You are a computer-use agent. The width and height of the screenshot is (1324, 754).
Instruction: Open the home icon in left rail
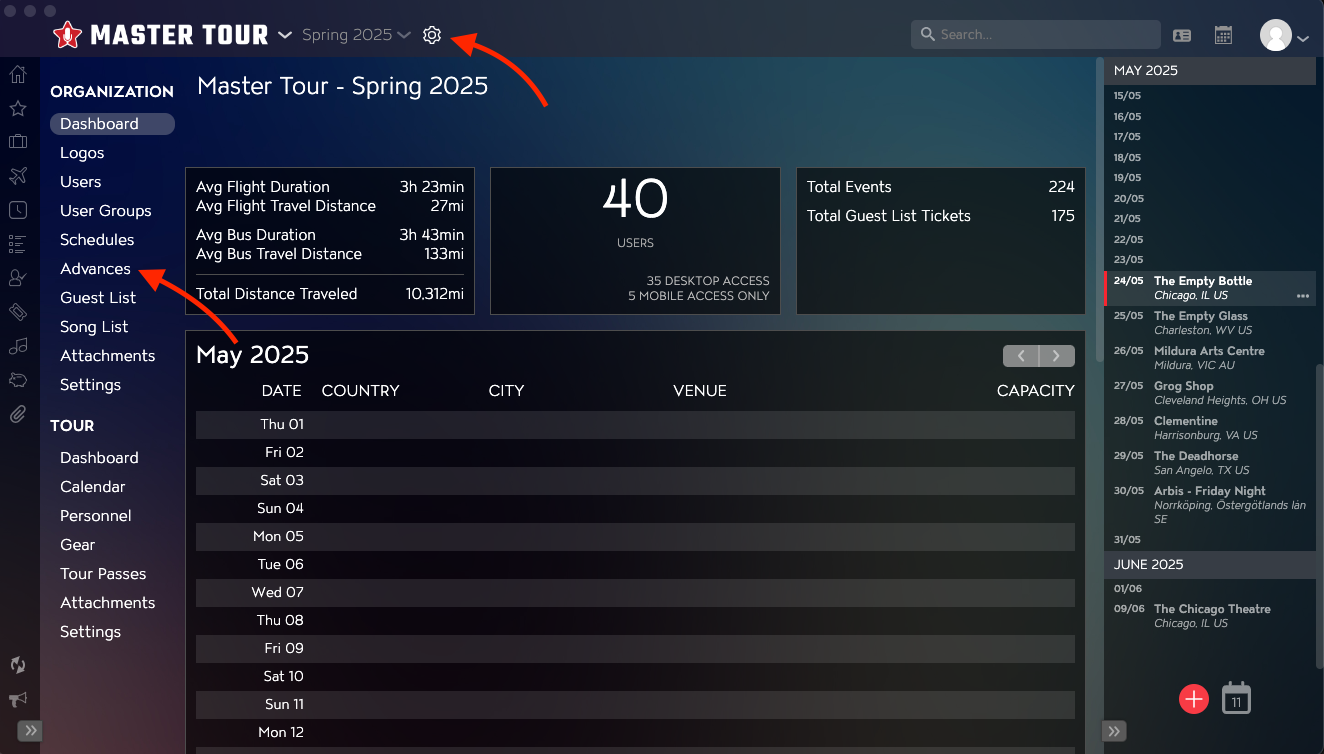[17, 74]
